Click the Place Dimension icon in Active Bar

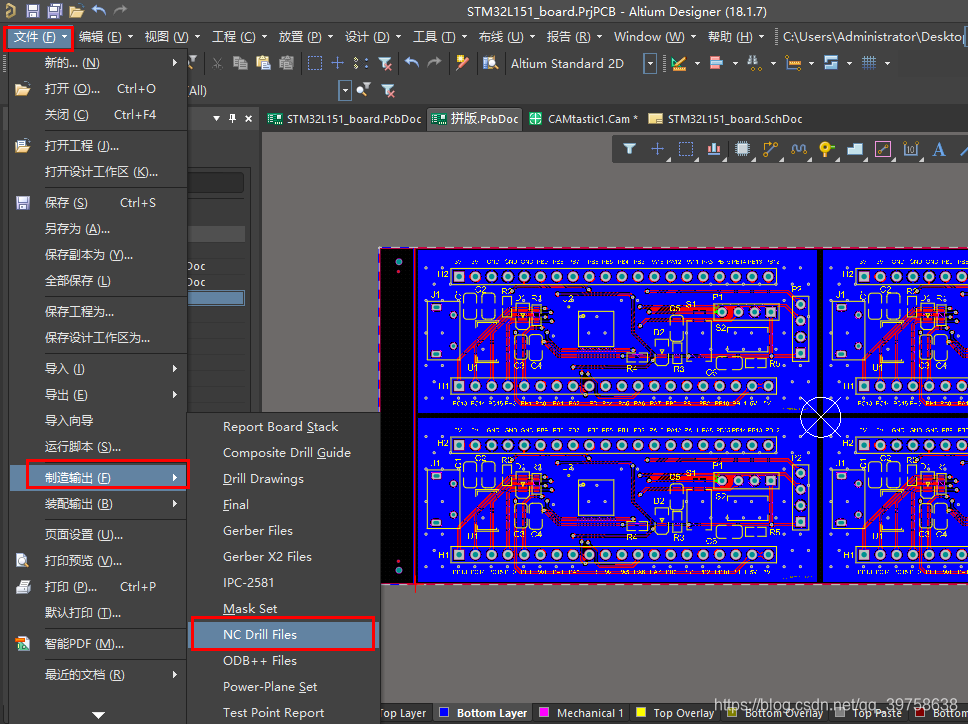click(x=911, y=149)
